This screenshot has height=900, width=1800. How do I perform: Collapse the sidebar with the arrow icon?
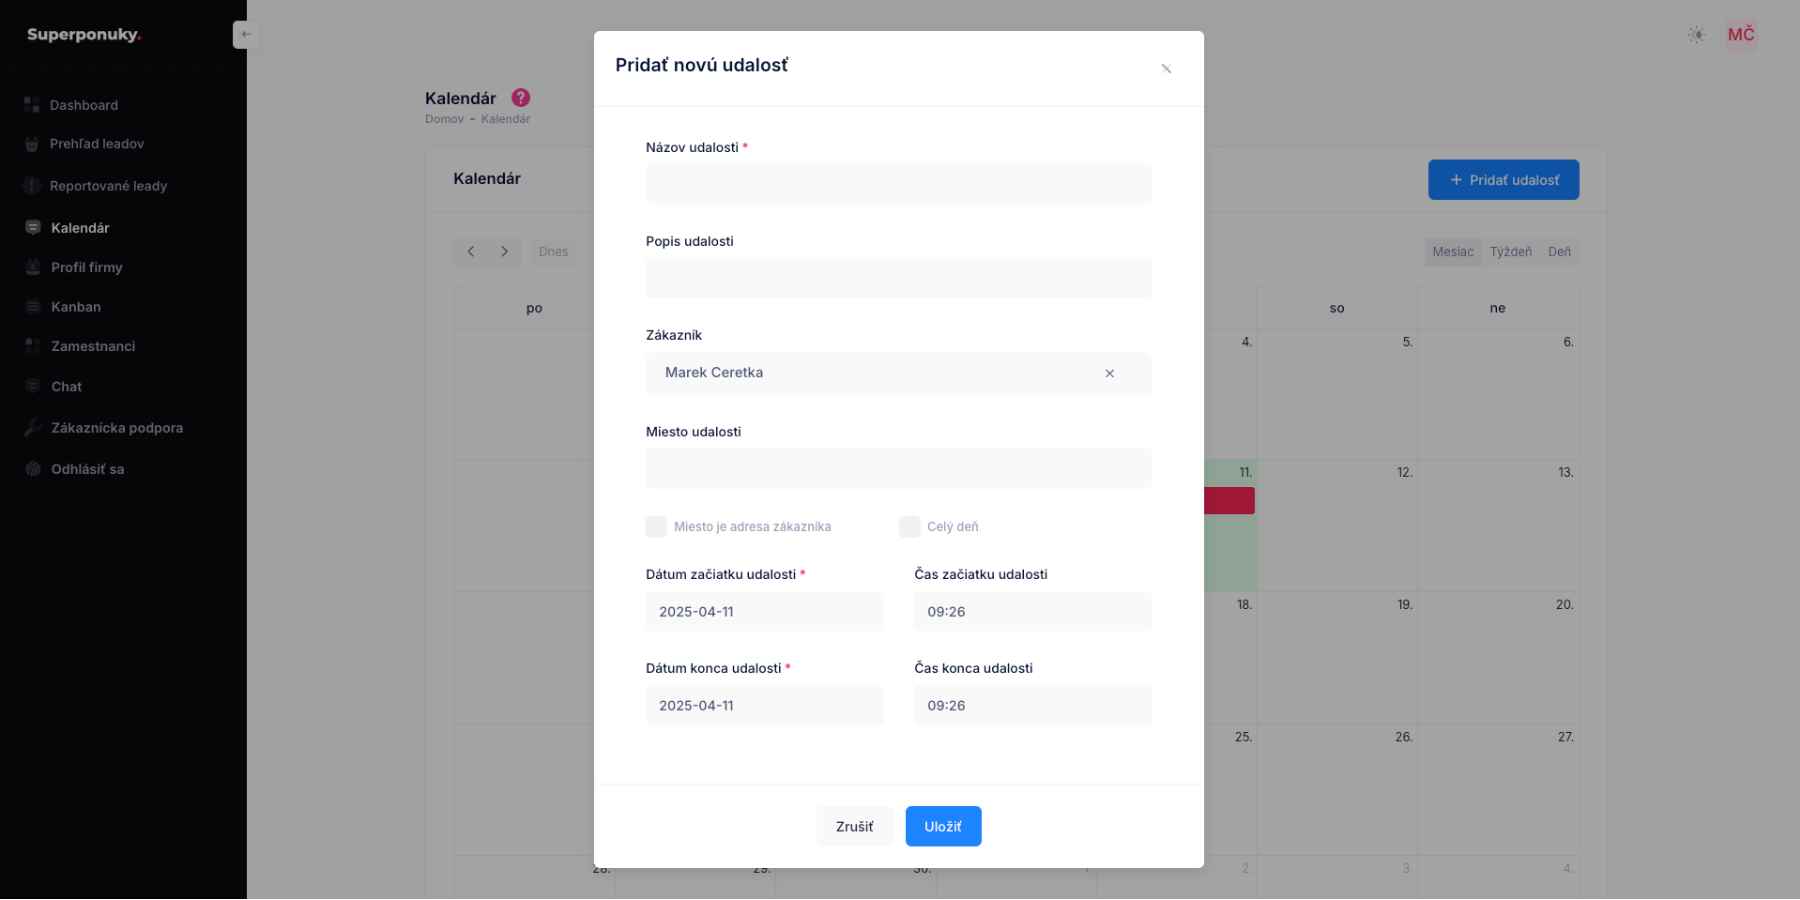245,35
